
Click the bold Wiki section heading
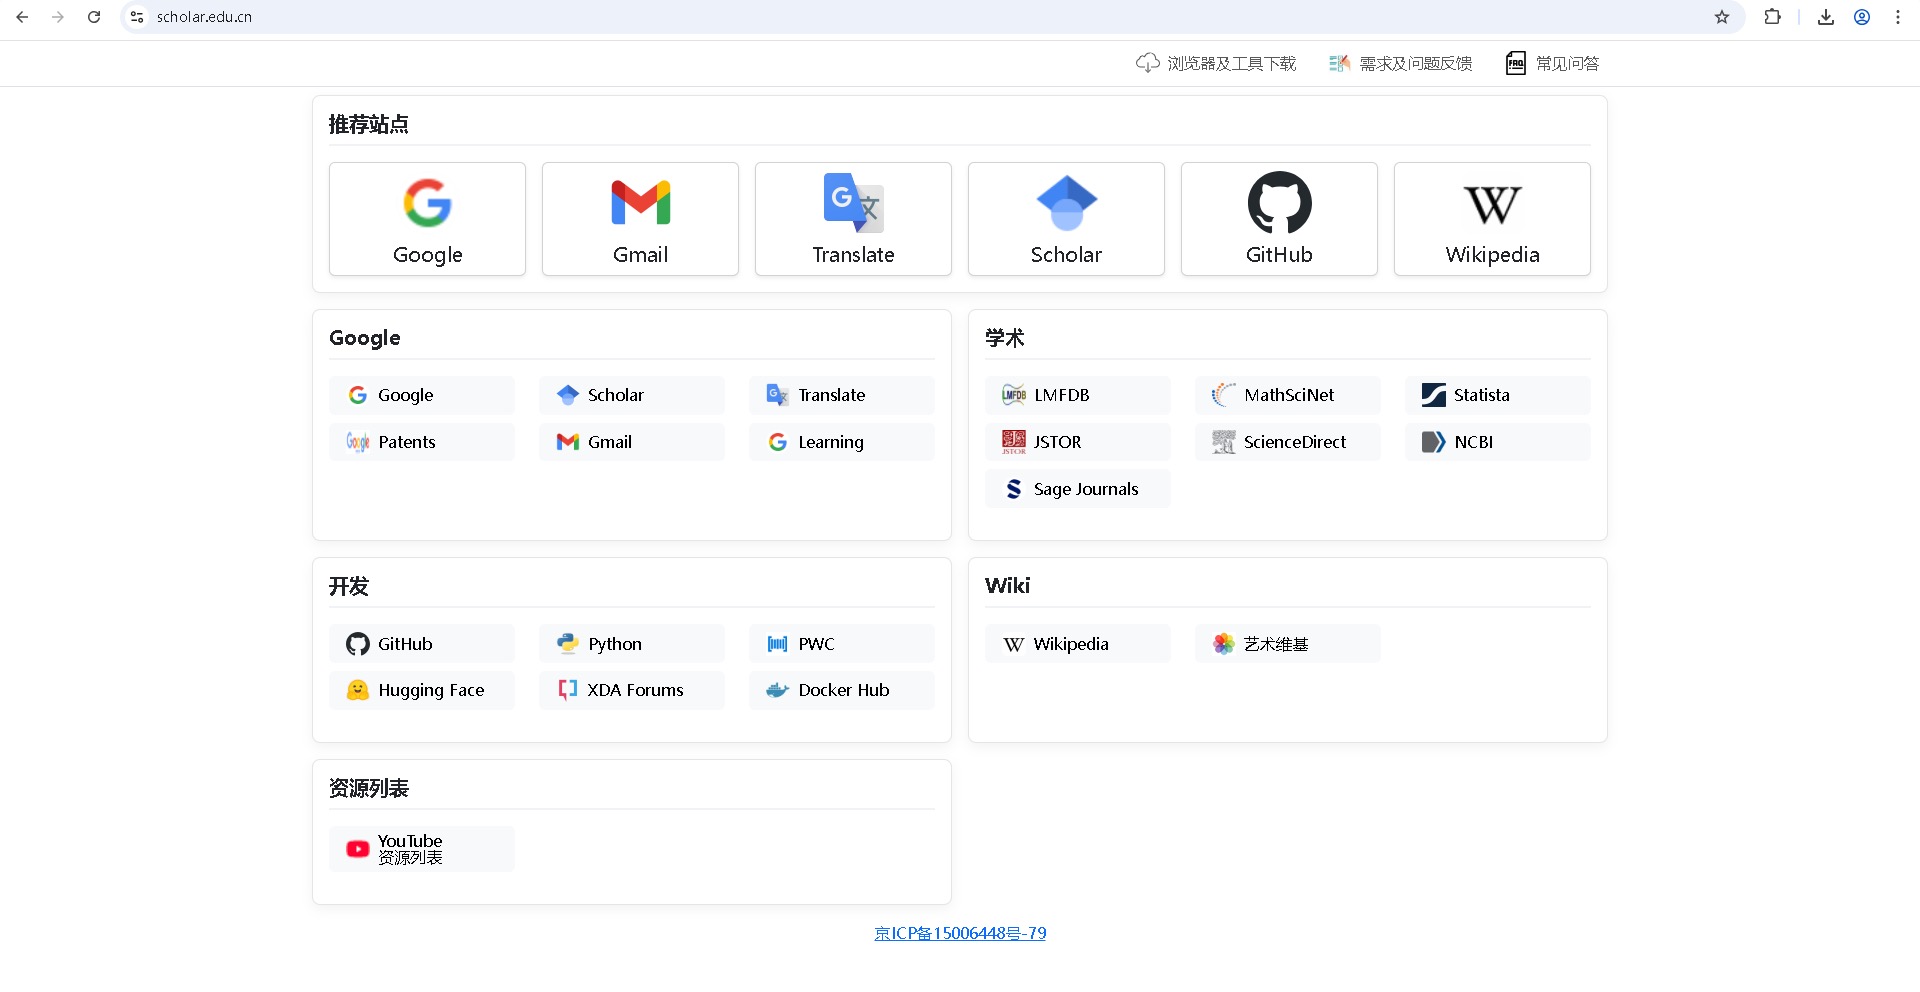click(1007, 586)
